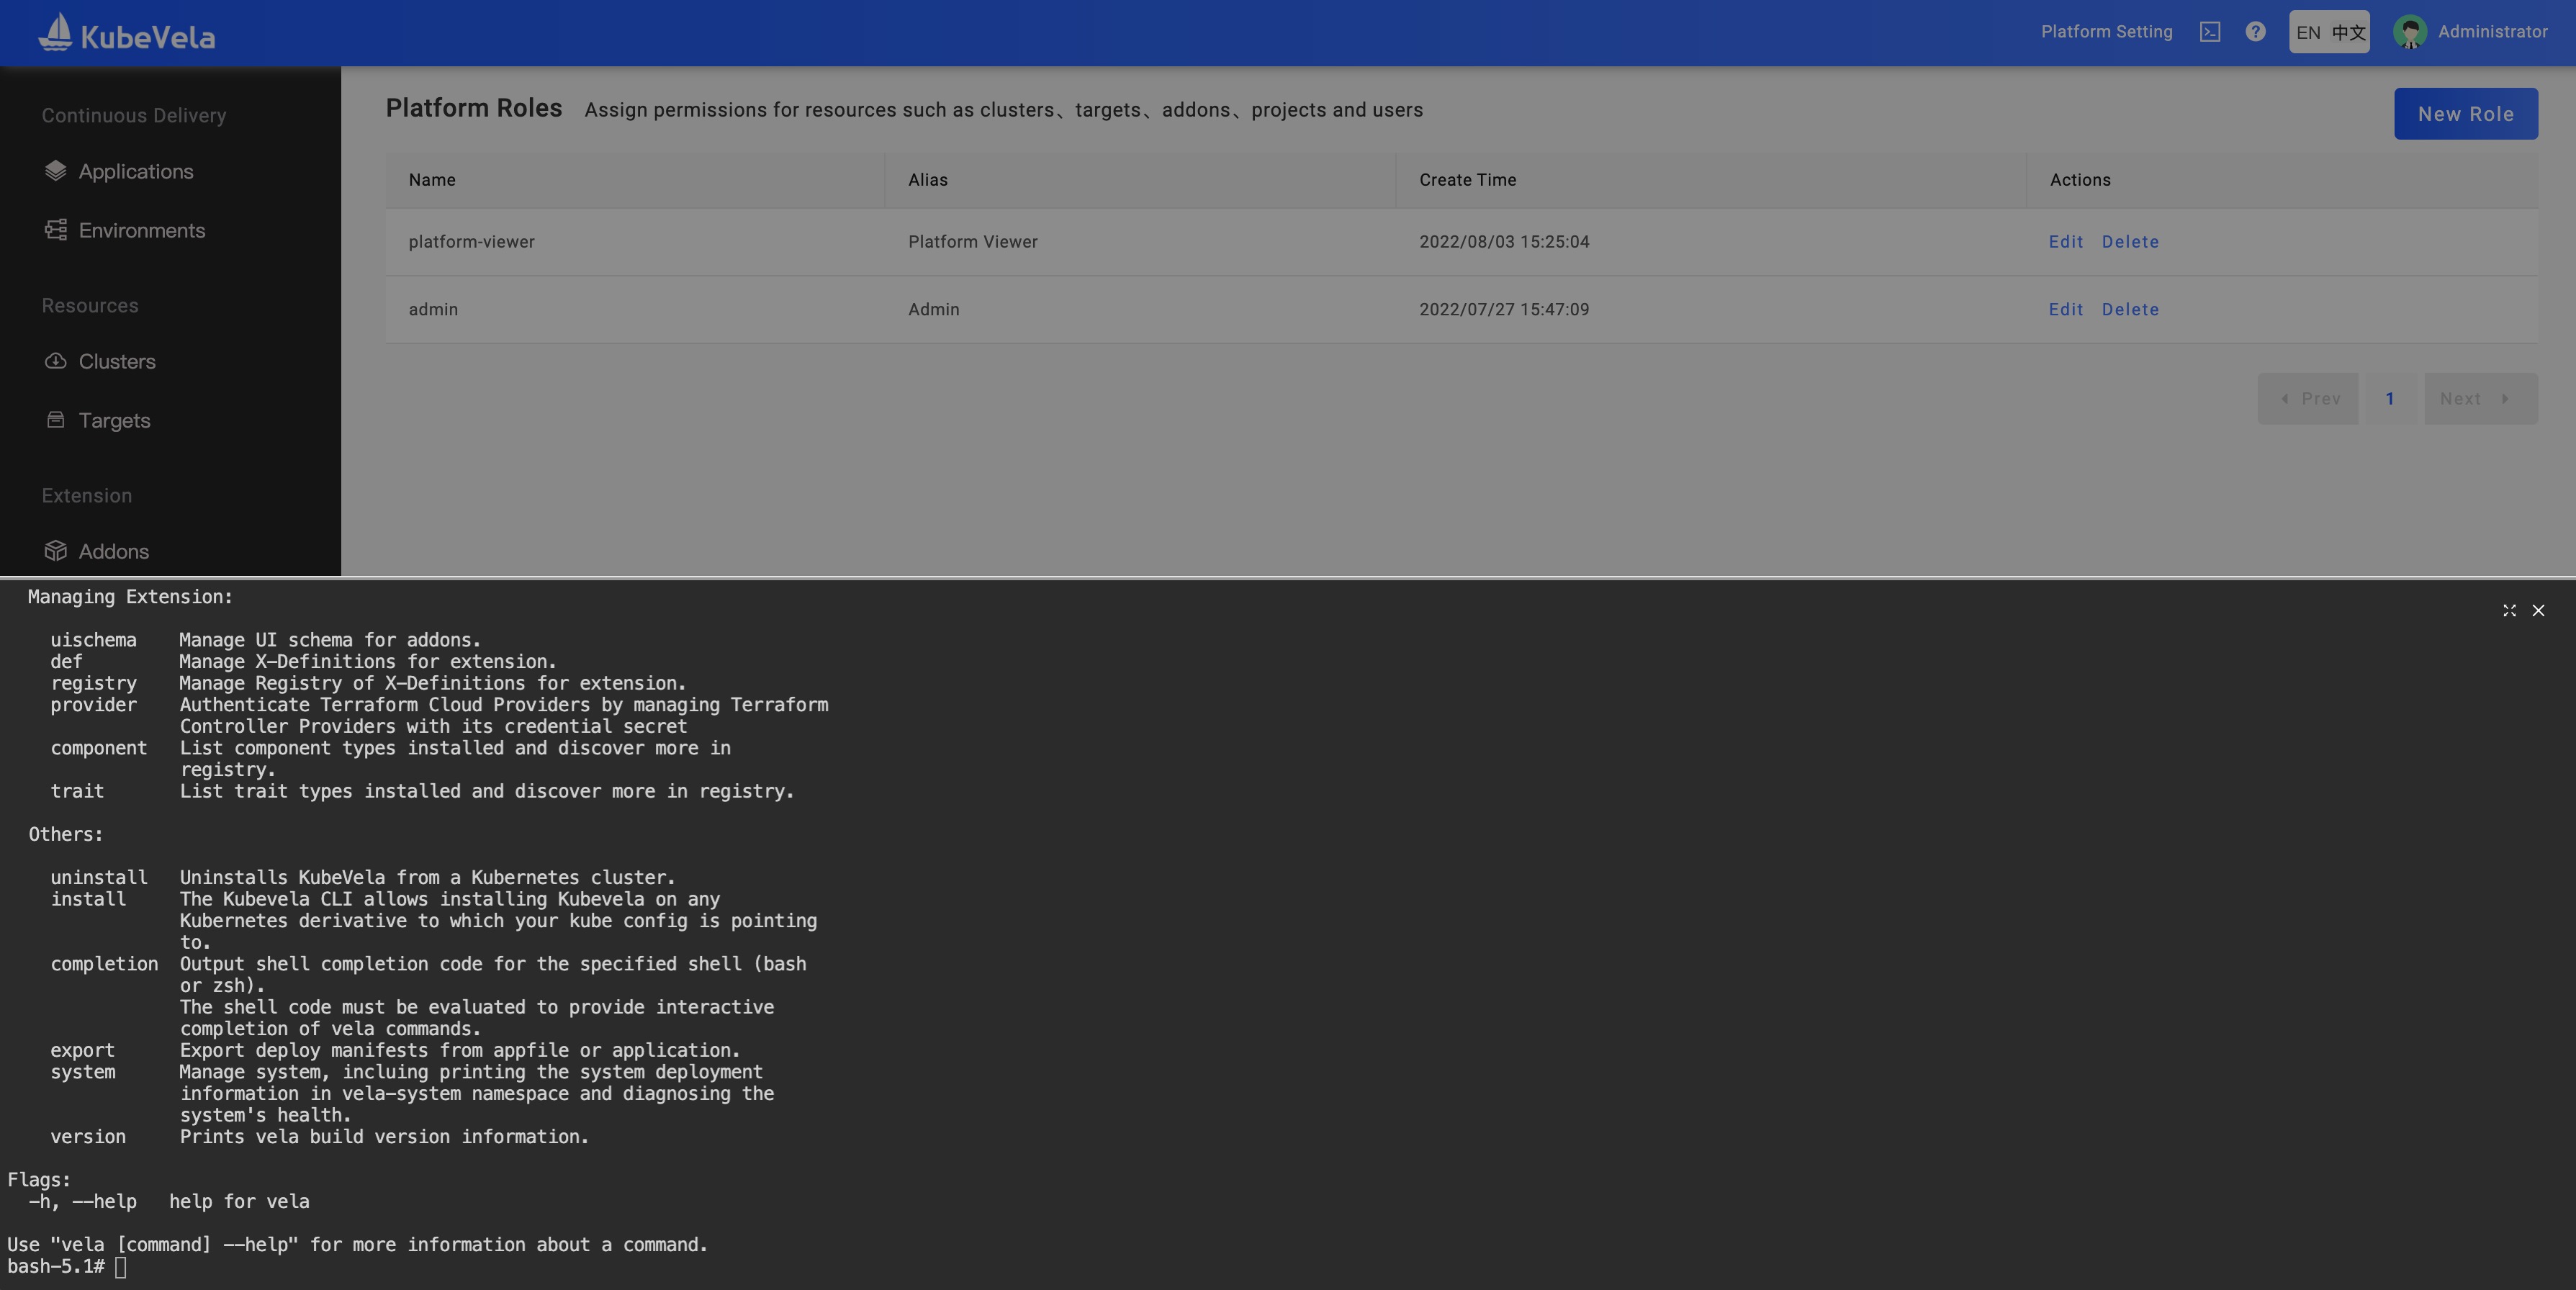Screen dimensions: 2576x1290
Task: Open Addons in the Extension section
Action: (x=113, y=552)
